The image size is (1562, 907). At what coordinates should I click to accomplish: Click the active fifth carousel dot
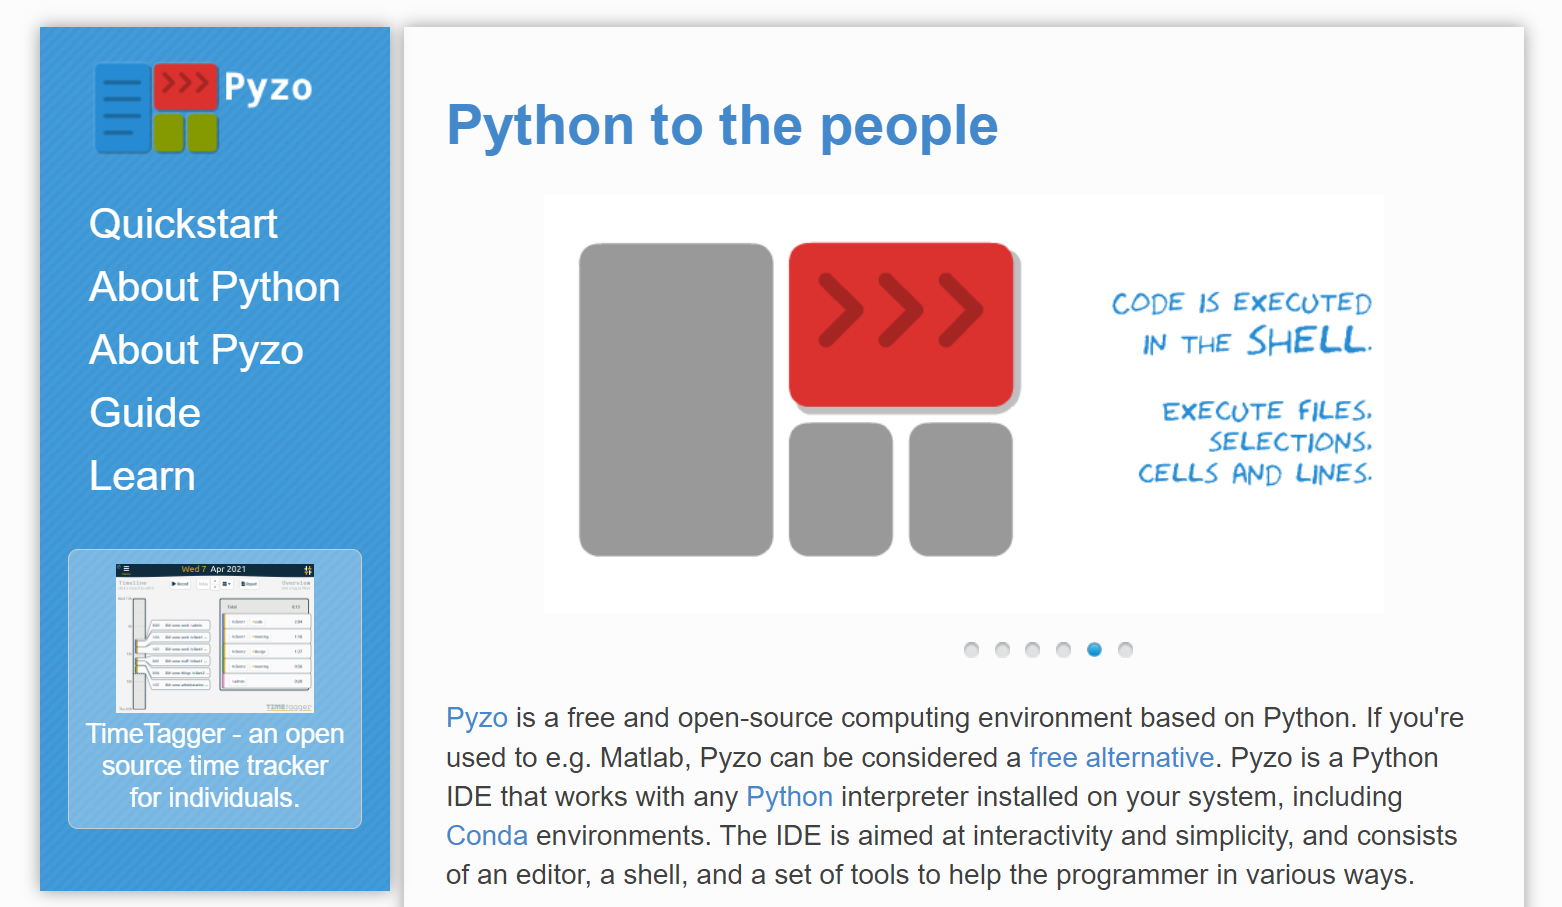[1094, 650]
